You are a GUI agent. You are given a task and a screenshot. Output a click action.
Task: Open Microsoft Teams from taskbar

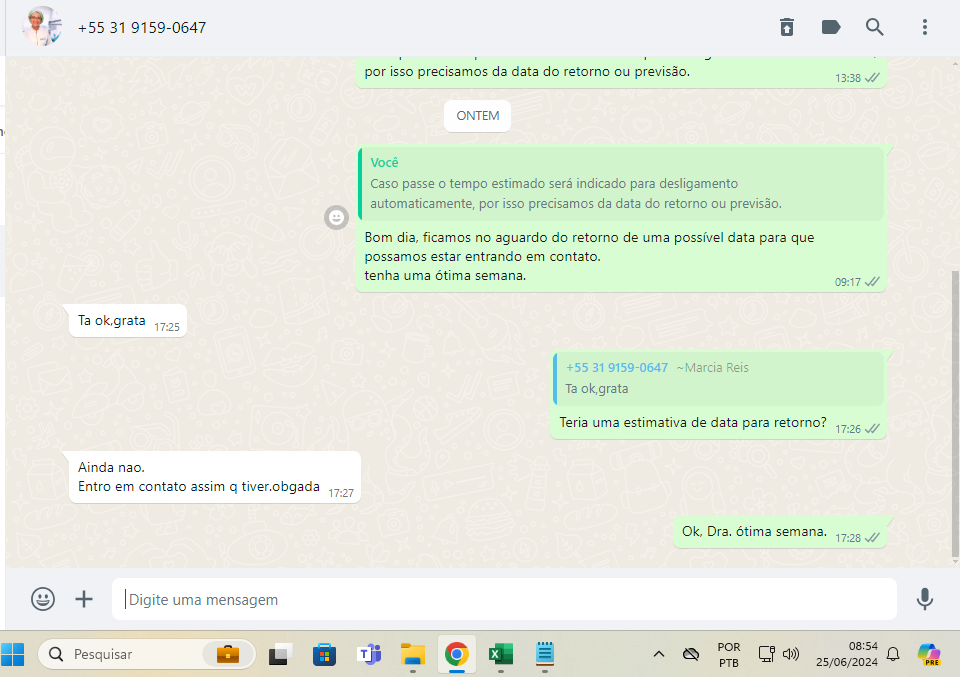click(369, 654)
